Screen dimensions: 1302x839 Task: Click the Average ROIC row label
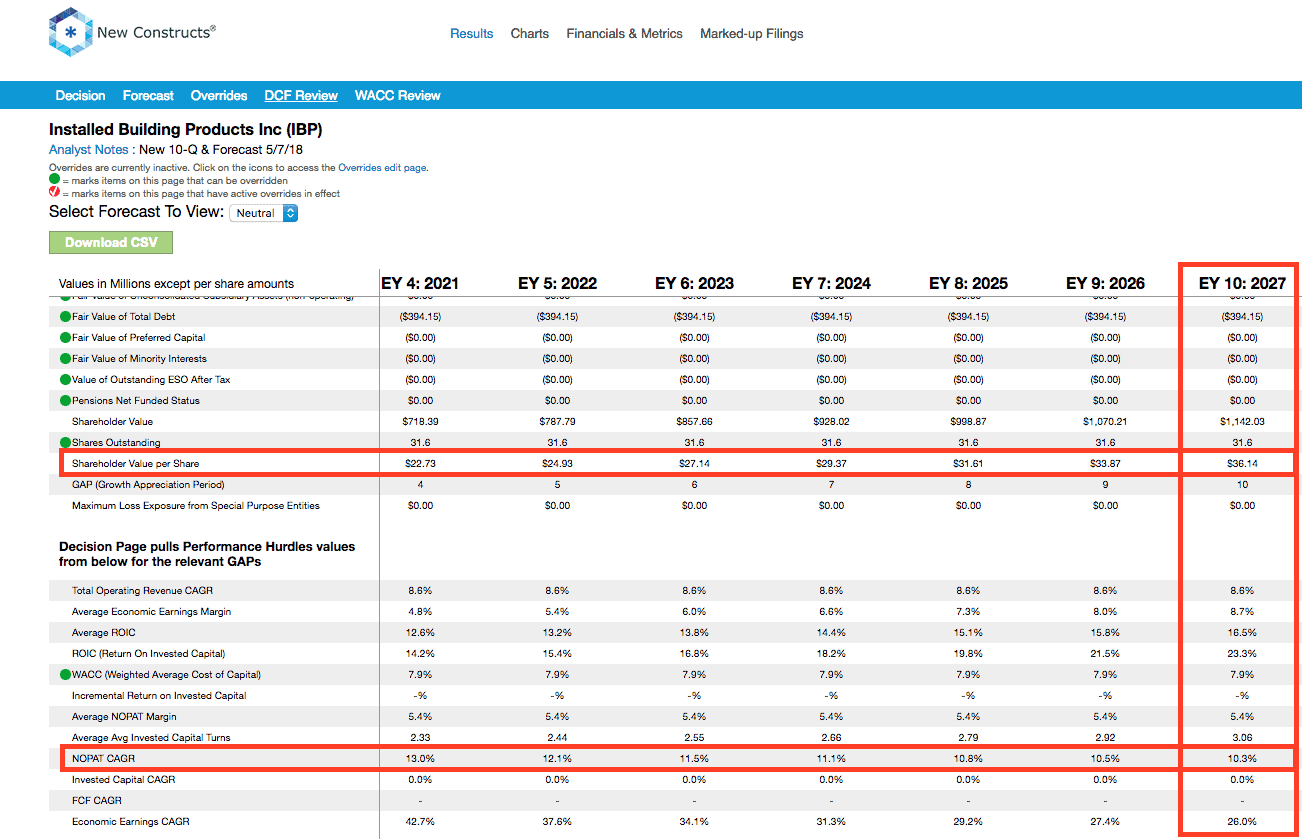104,632
